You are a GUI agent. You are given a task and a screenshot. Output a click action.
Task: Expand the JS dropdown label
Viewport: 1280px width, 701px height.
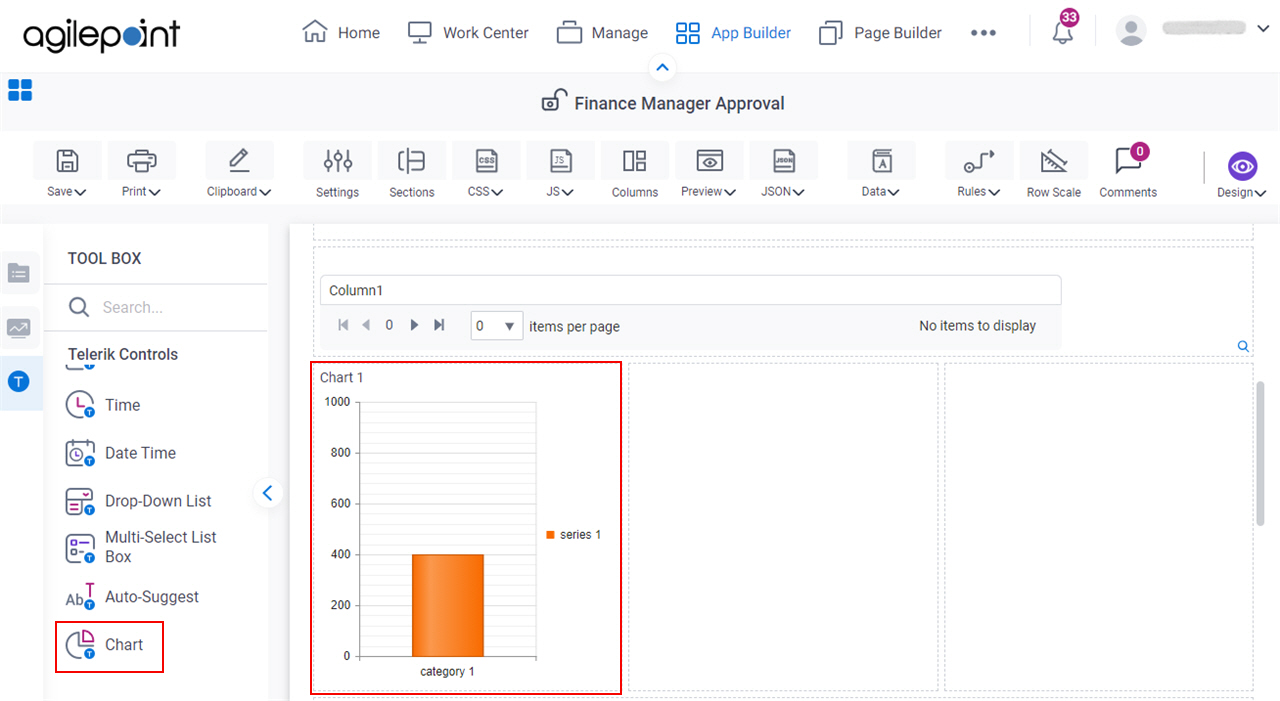pyautogui.click(x=561, y=191)
